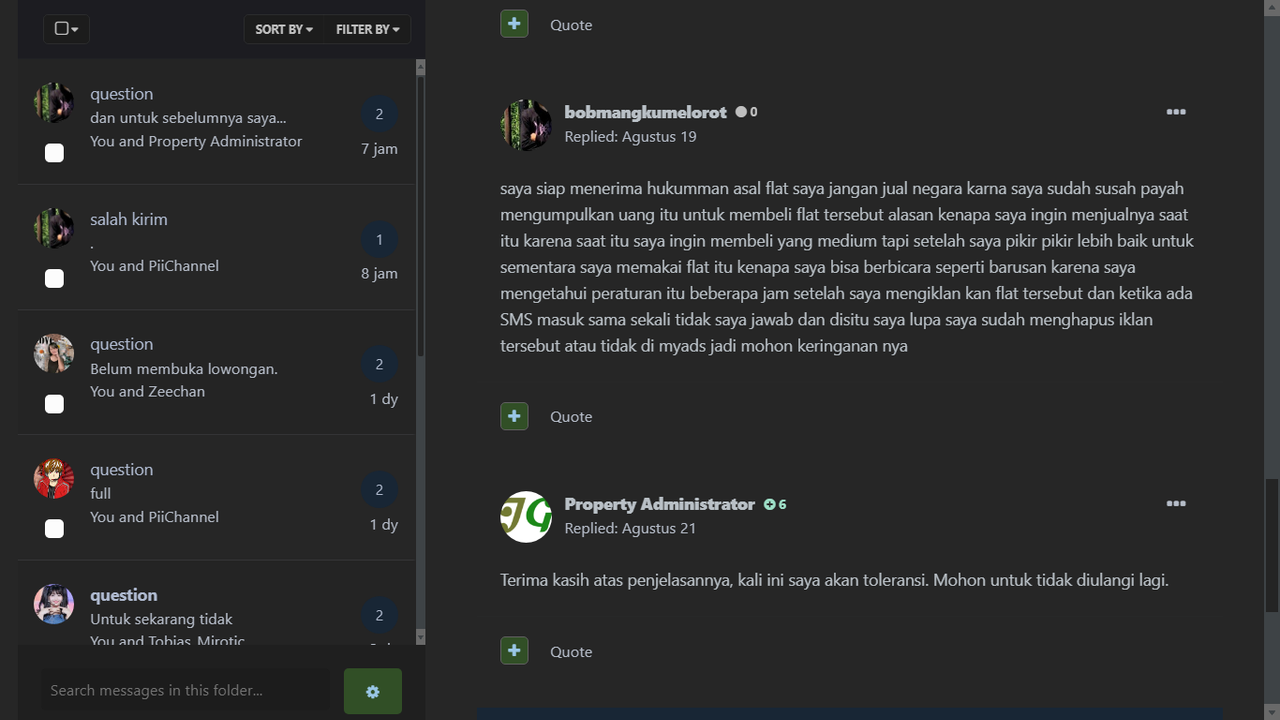Open the question titled above the "full" preview
Image resolution: width=1280 pixels, height=720 pixels.
pyautogui.click(x=121, y=470)
